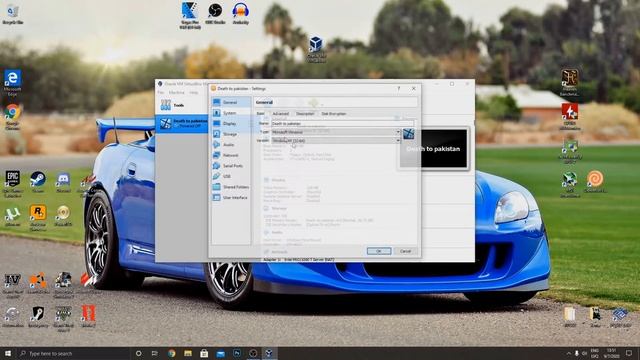
Task: Open Cortana from the taskbar
Action: click(138, 353)
